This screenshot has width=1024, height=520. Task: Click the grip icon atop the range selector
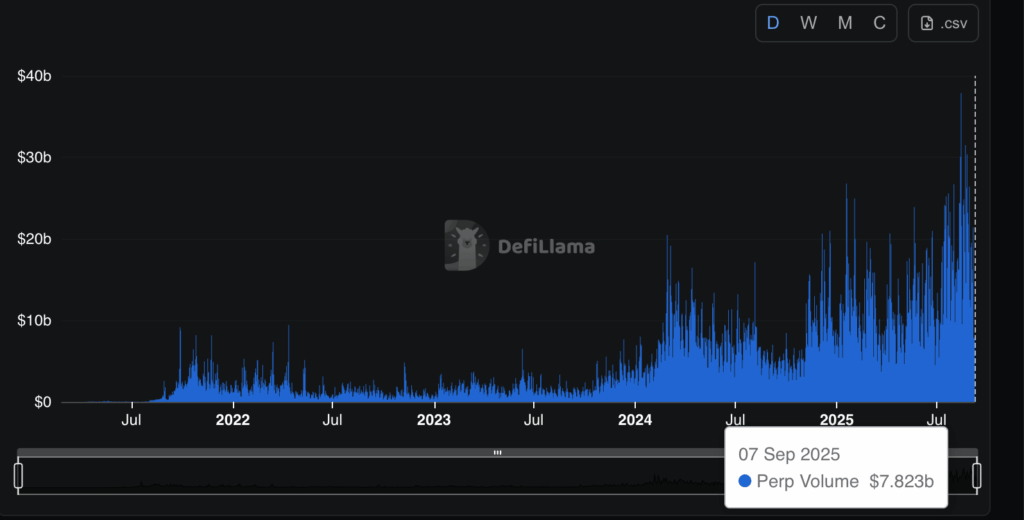tap(498, 452)
